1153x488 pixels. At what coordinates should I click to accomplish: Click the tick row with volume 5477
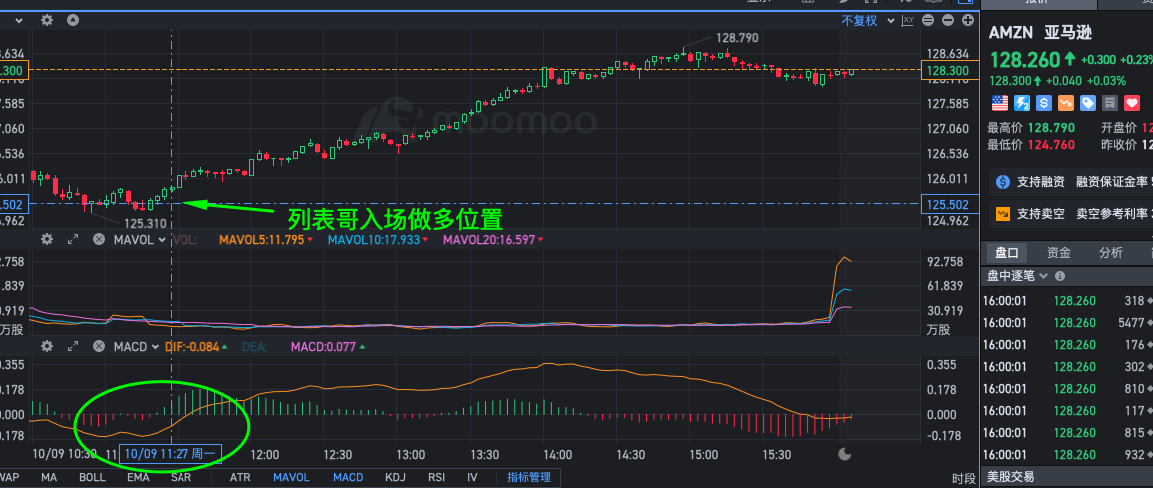[1066, 323]
